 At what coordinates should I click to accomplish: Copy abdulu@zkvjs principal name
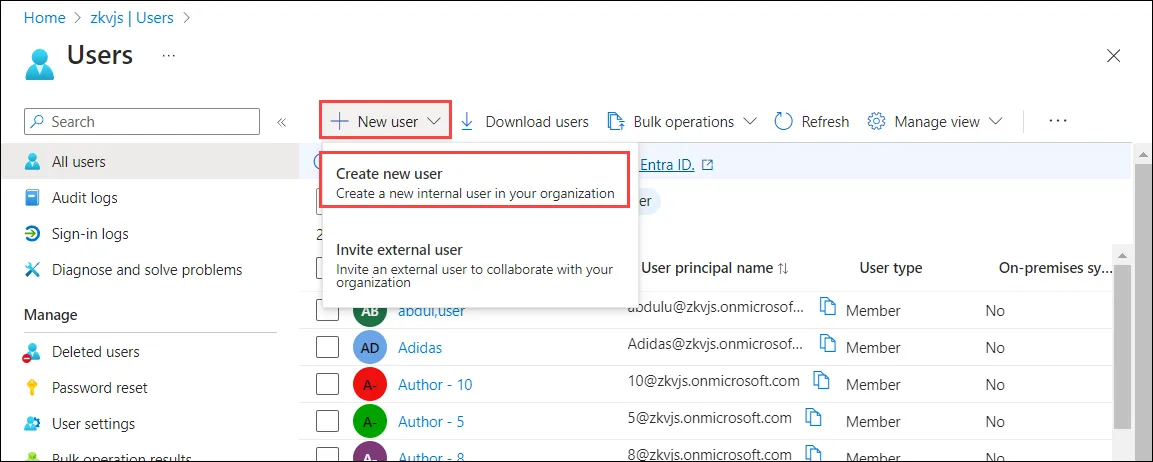point(829,306)
